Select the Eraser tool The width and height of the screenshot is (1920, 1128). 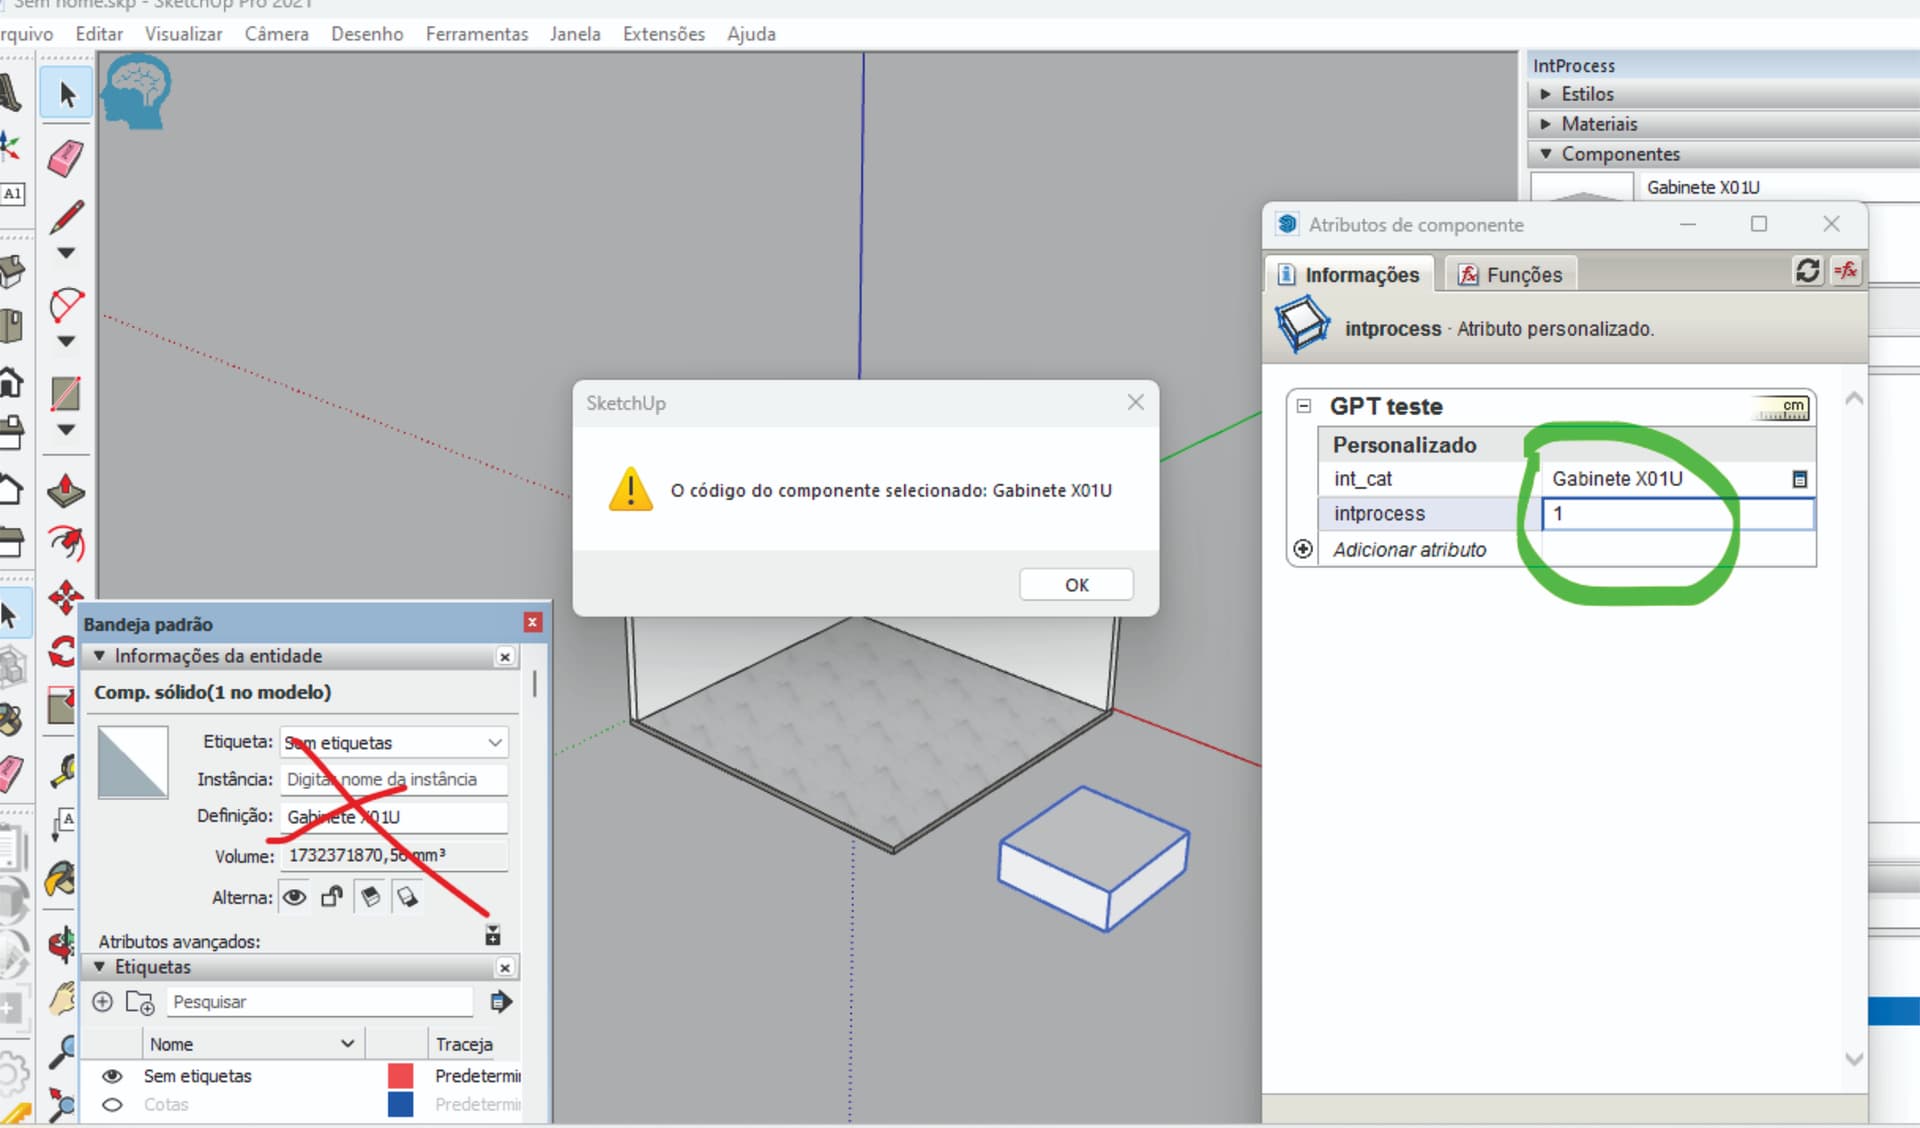(66, 158)
